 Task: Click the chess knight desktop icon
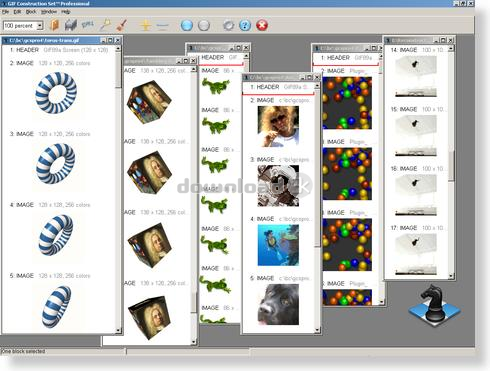pyautogui.click(x=434, y=305)
